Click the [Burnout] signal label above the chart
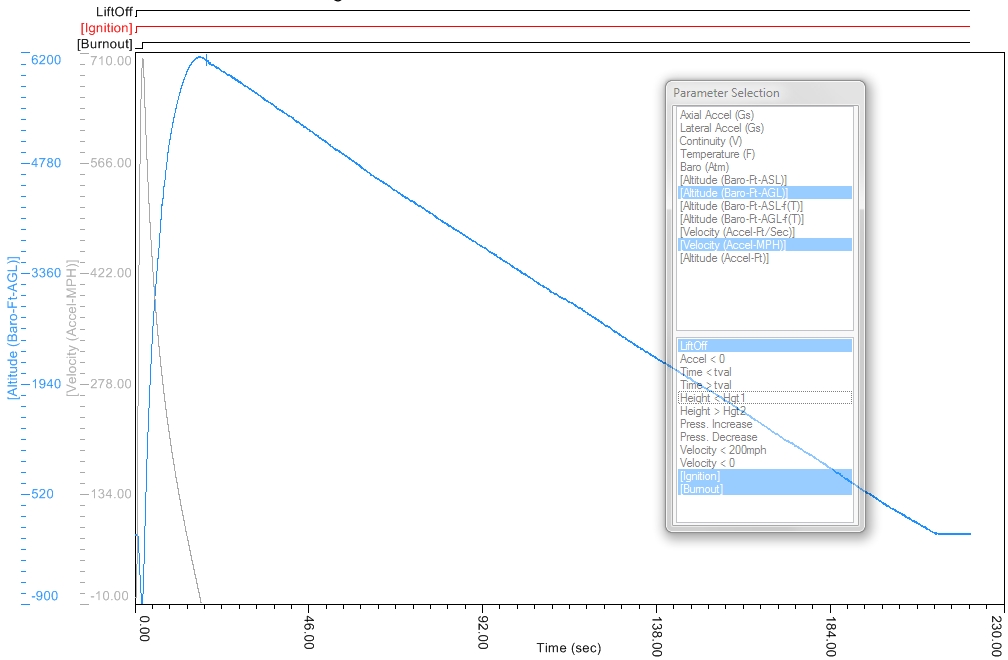 pos(105,44)
